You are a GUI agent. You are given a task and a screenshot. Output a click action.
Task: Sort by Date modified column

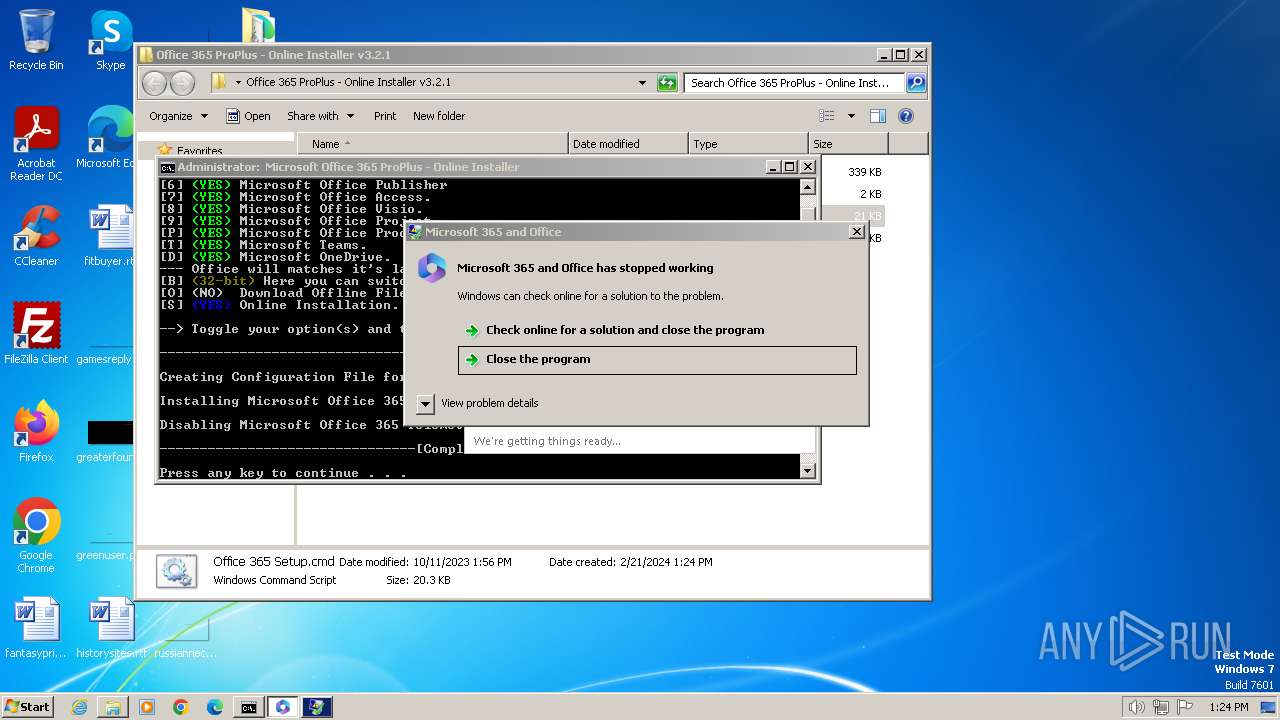pos(628,144)
